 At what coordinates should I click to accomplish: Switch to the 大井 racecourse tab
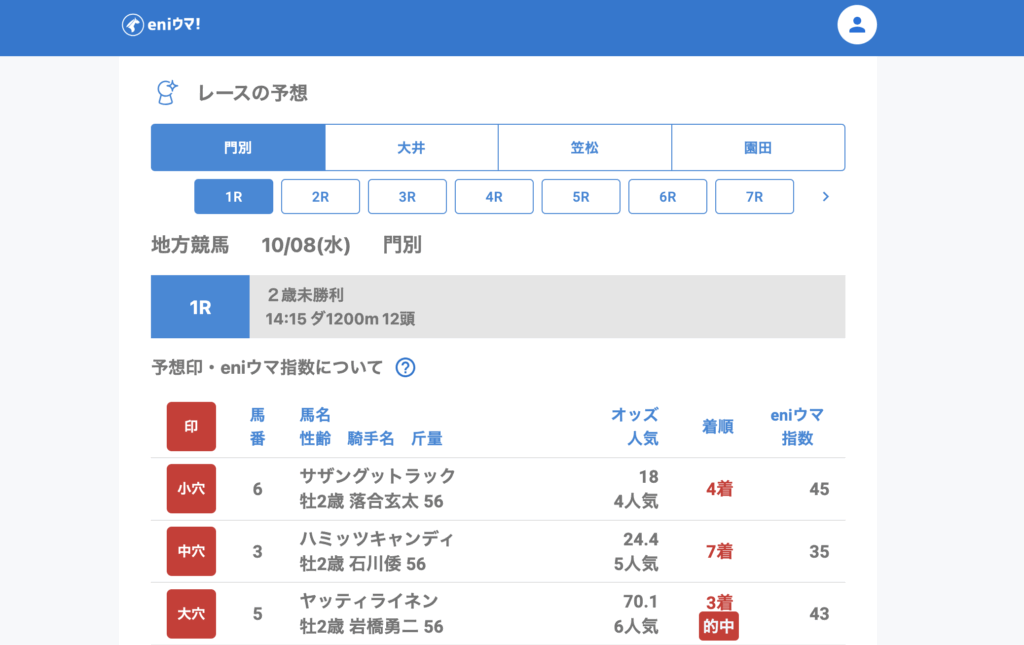coord(411,148)
